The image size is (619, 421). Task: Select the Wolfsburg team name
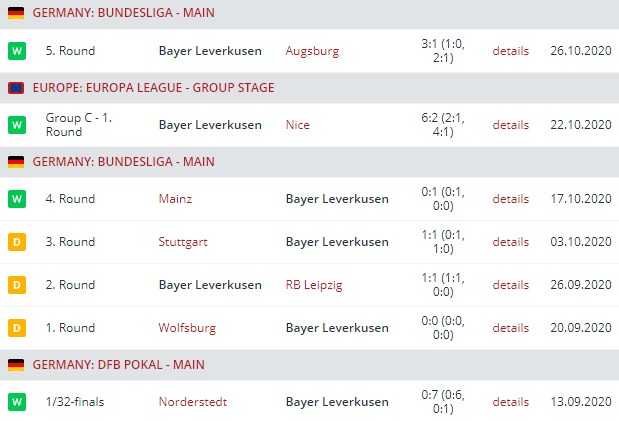(x=185, y=328)
